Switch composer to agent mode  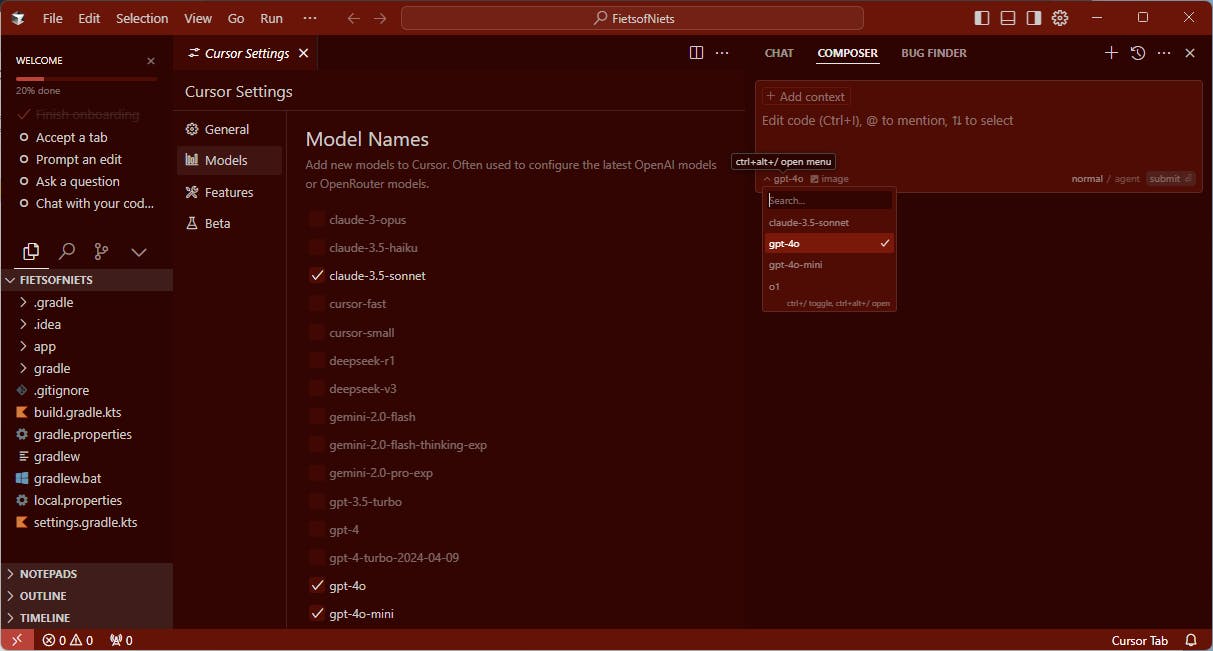[1127, 179]
